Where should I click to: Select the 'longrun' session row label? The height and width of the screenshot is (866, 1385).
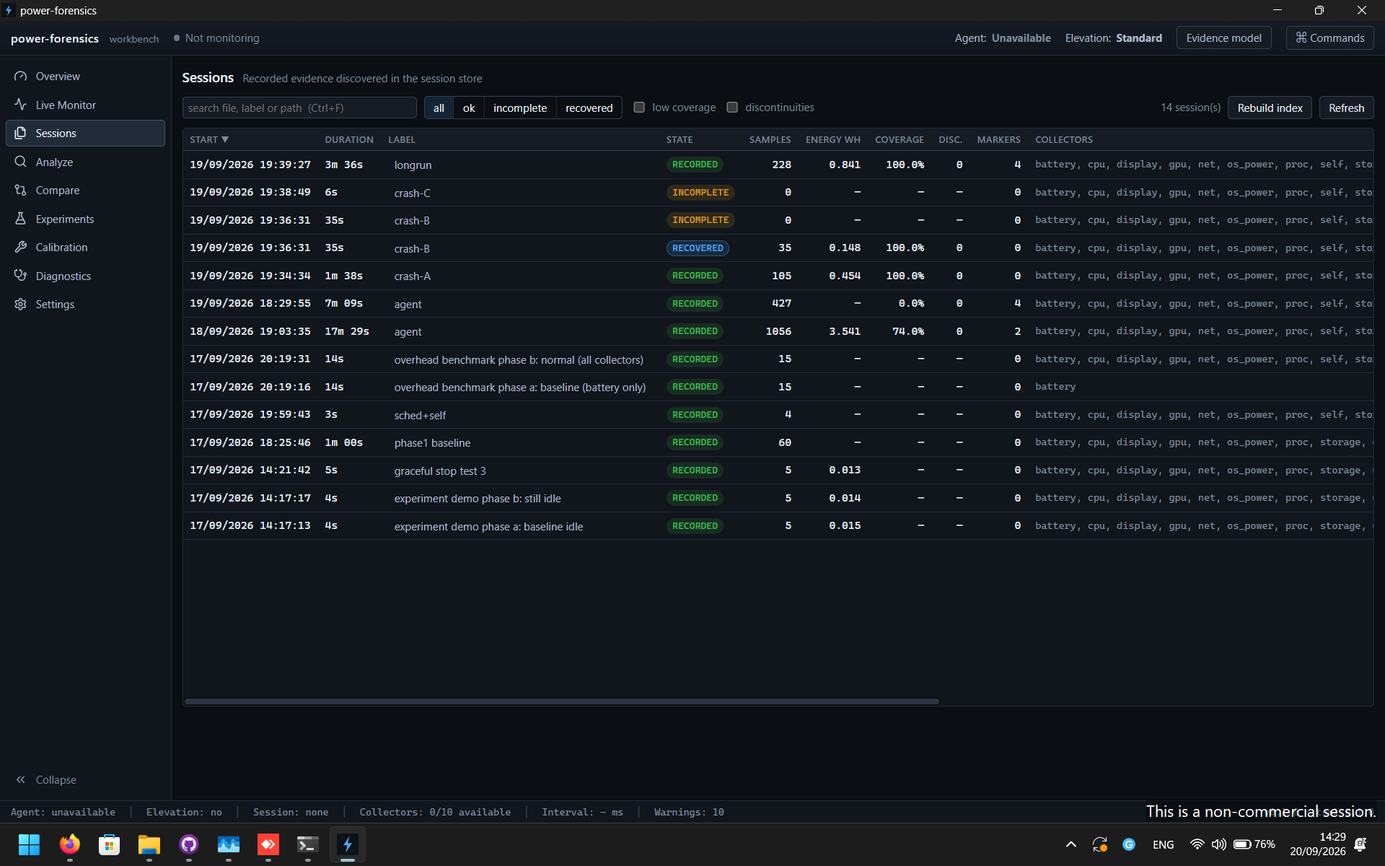(413, 165)
